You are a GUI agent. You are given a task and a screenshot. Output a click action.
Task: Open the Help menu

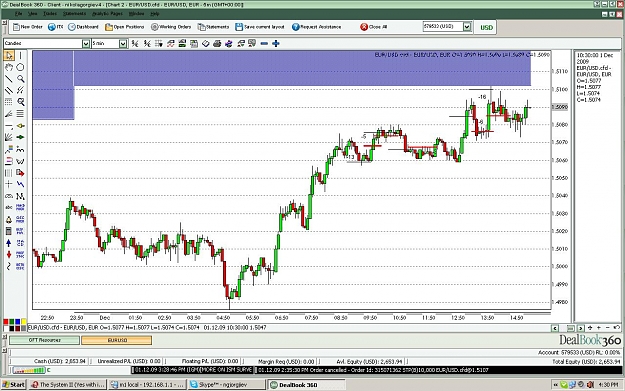155,14
